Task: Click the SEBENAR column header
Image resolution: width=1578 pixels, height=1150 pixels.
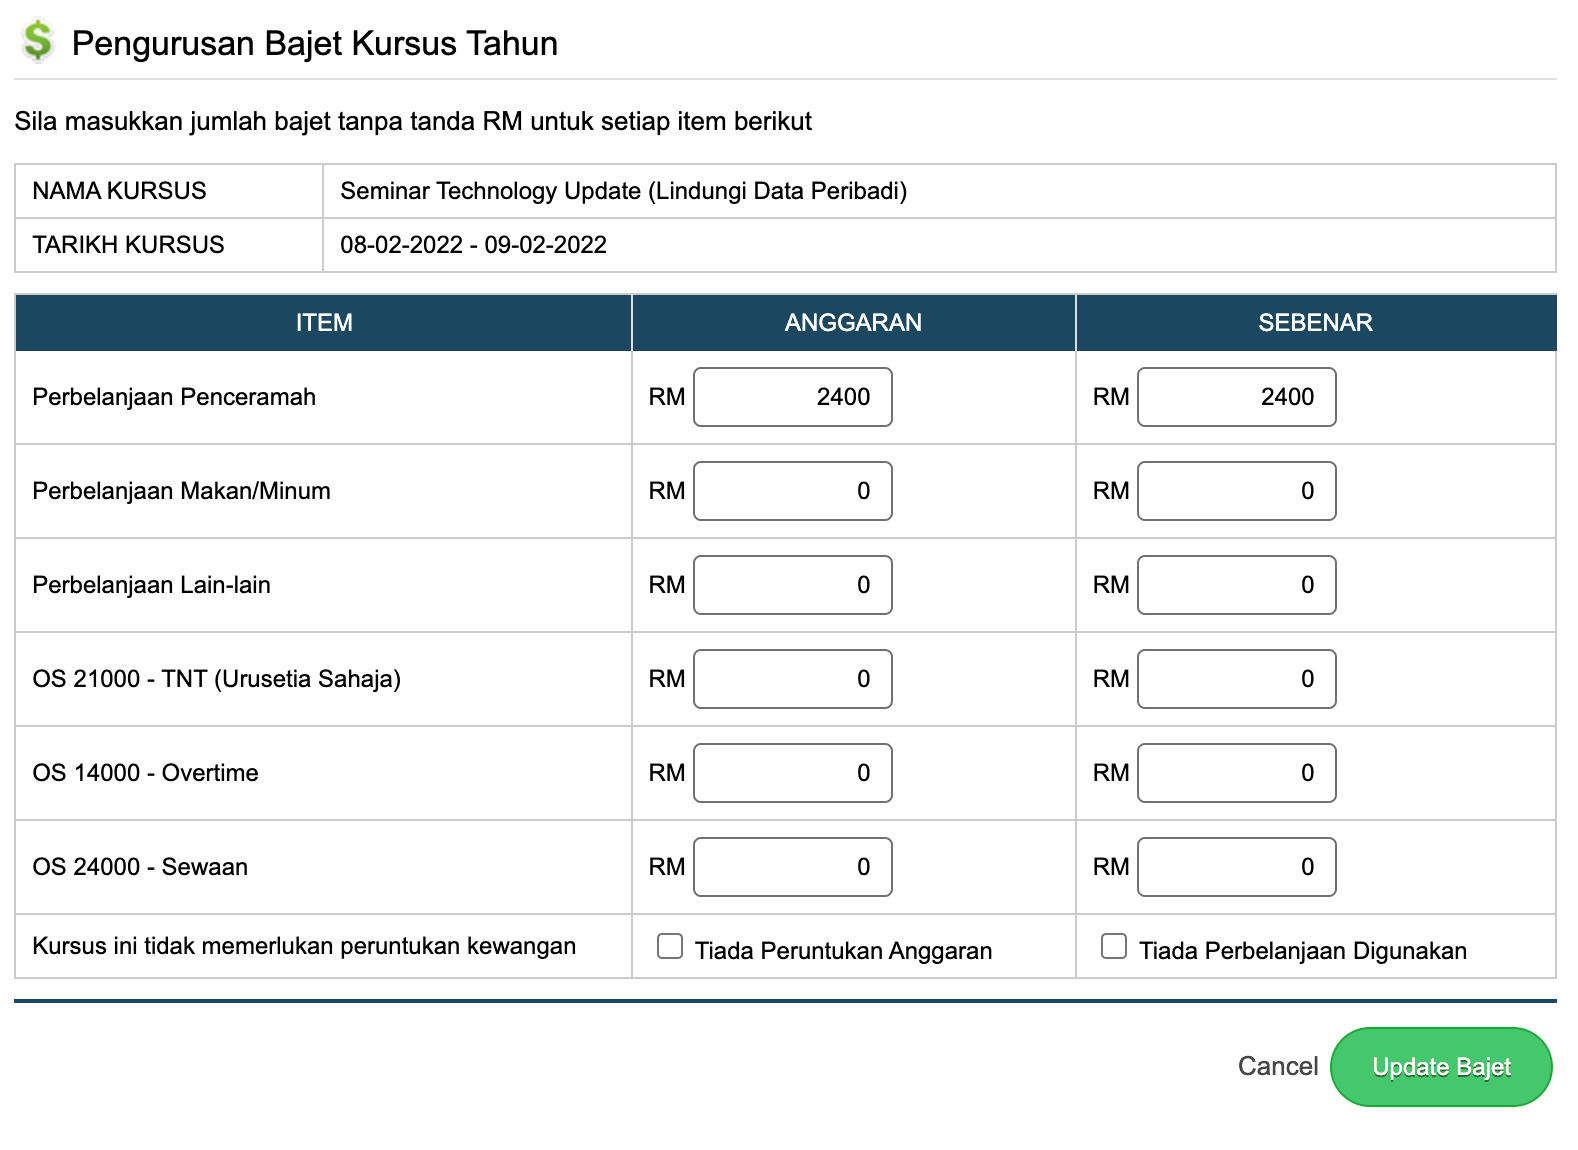Action: click(1316, 322)
